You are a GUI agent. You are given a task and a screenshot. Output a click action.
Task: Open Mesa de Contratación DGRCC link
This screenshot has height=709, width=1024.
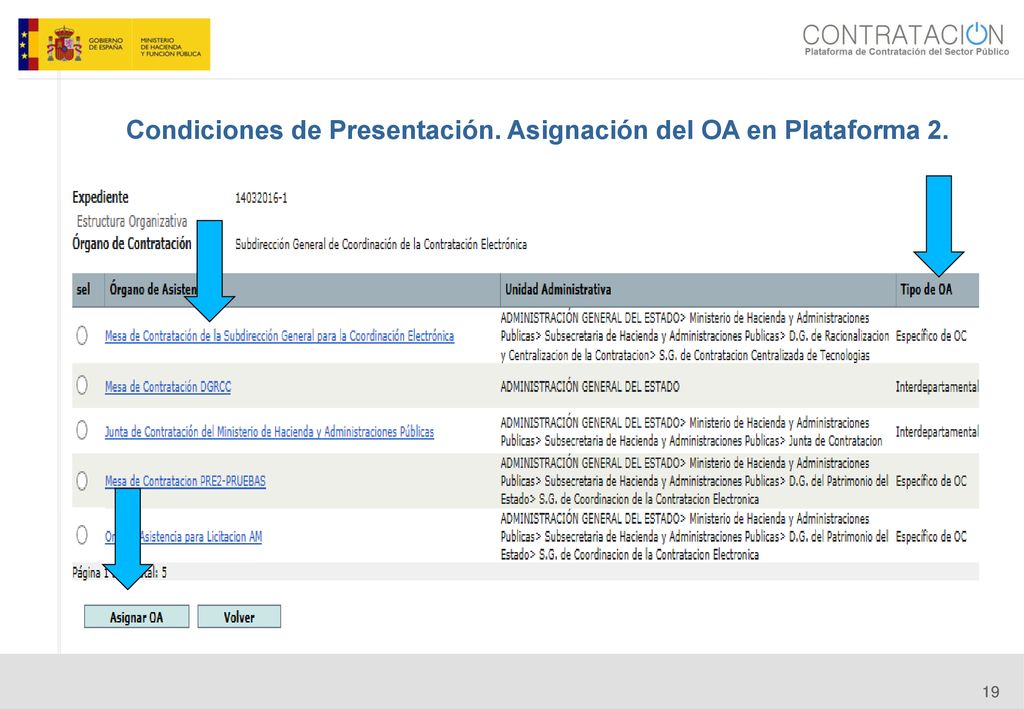(x=168, y=386)
